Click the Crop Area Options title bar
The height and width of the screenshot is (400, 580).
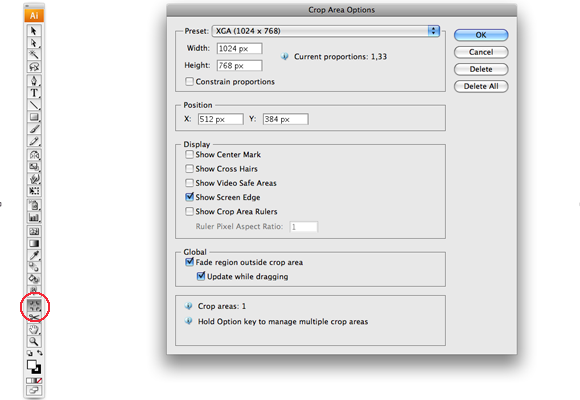click(x=341, y=10)
